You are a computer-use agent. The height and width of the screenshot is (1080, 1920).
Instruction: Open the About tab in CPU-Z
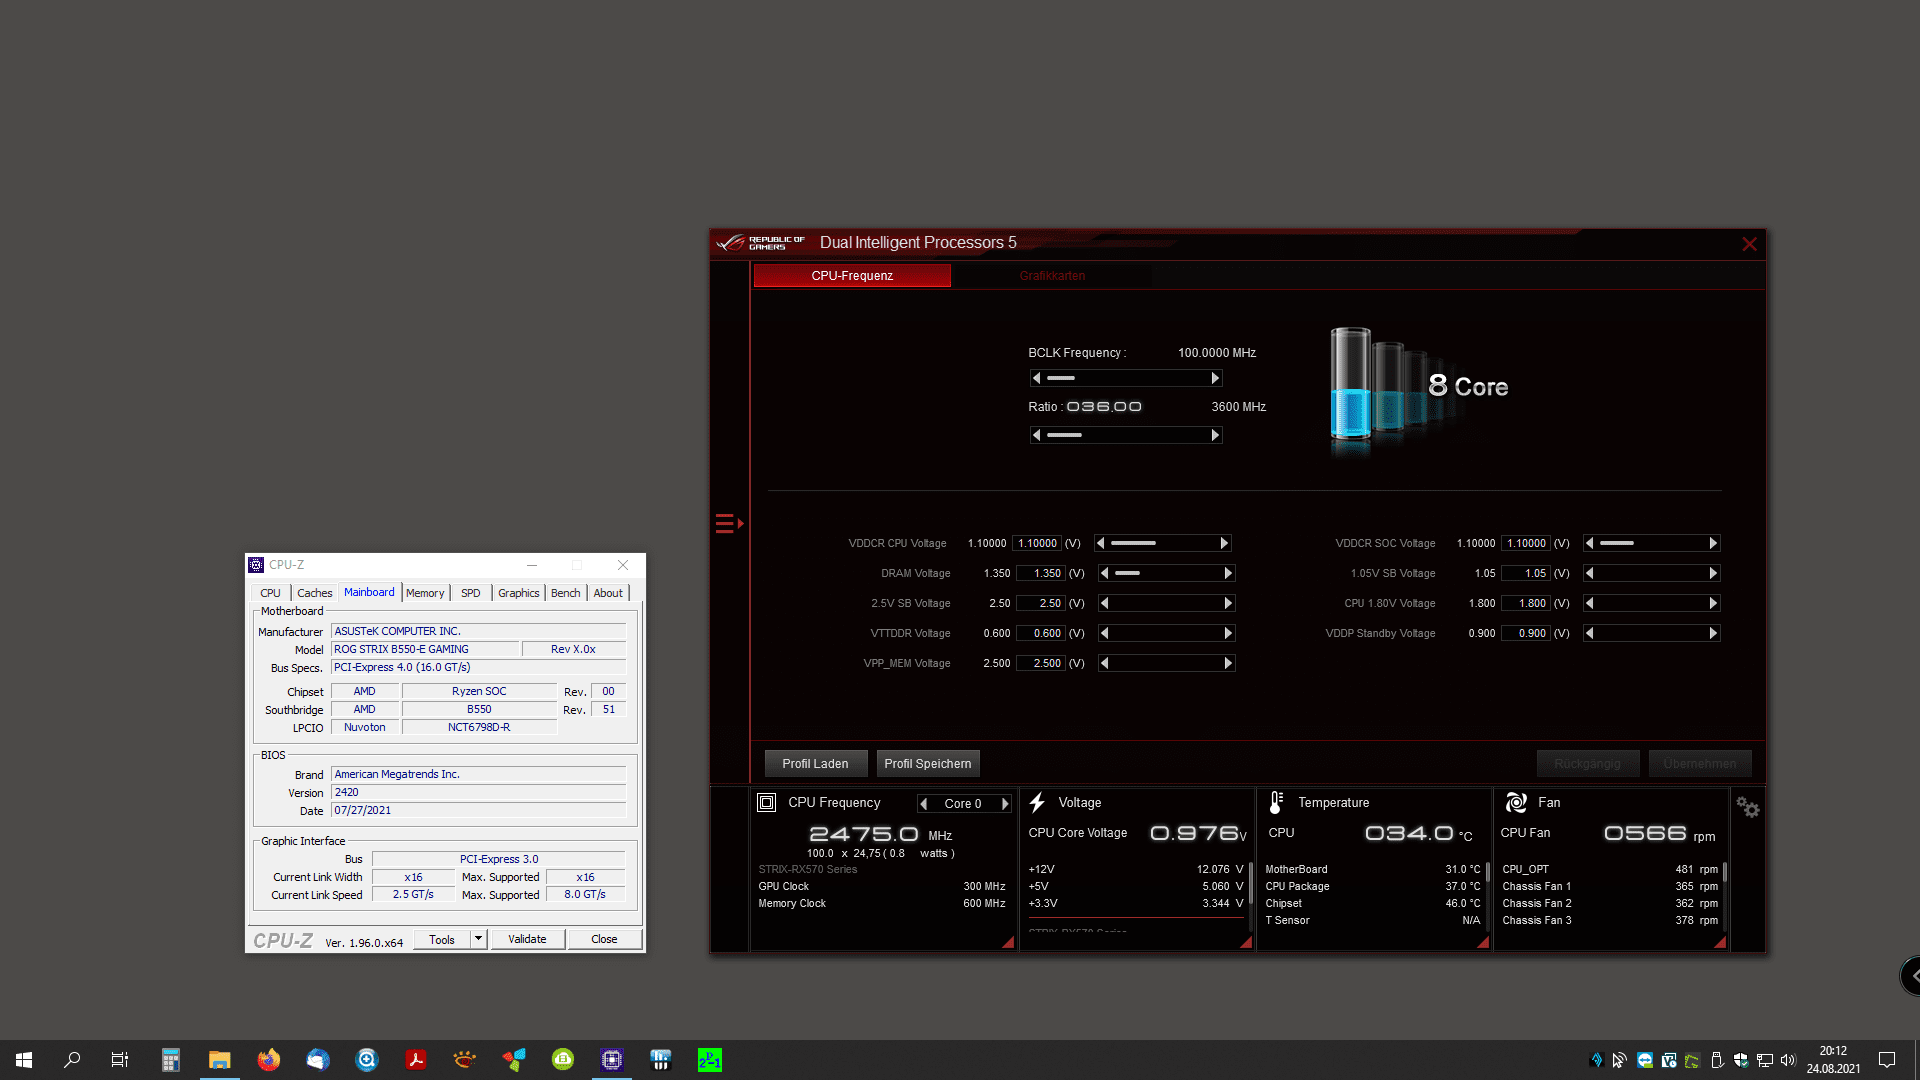tap(608, 593)
